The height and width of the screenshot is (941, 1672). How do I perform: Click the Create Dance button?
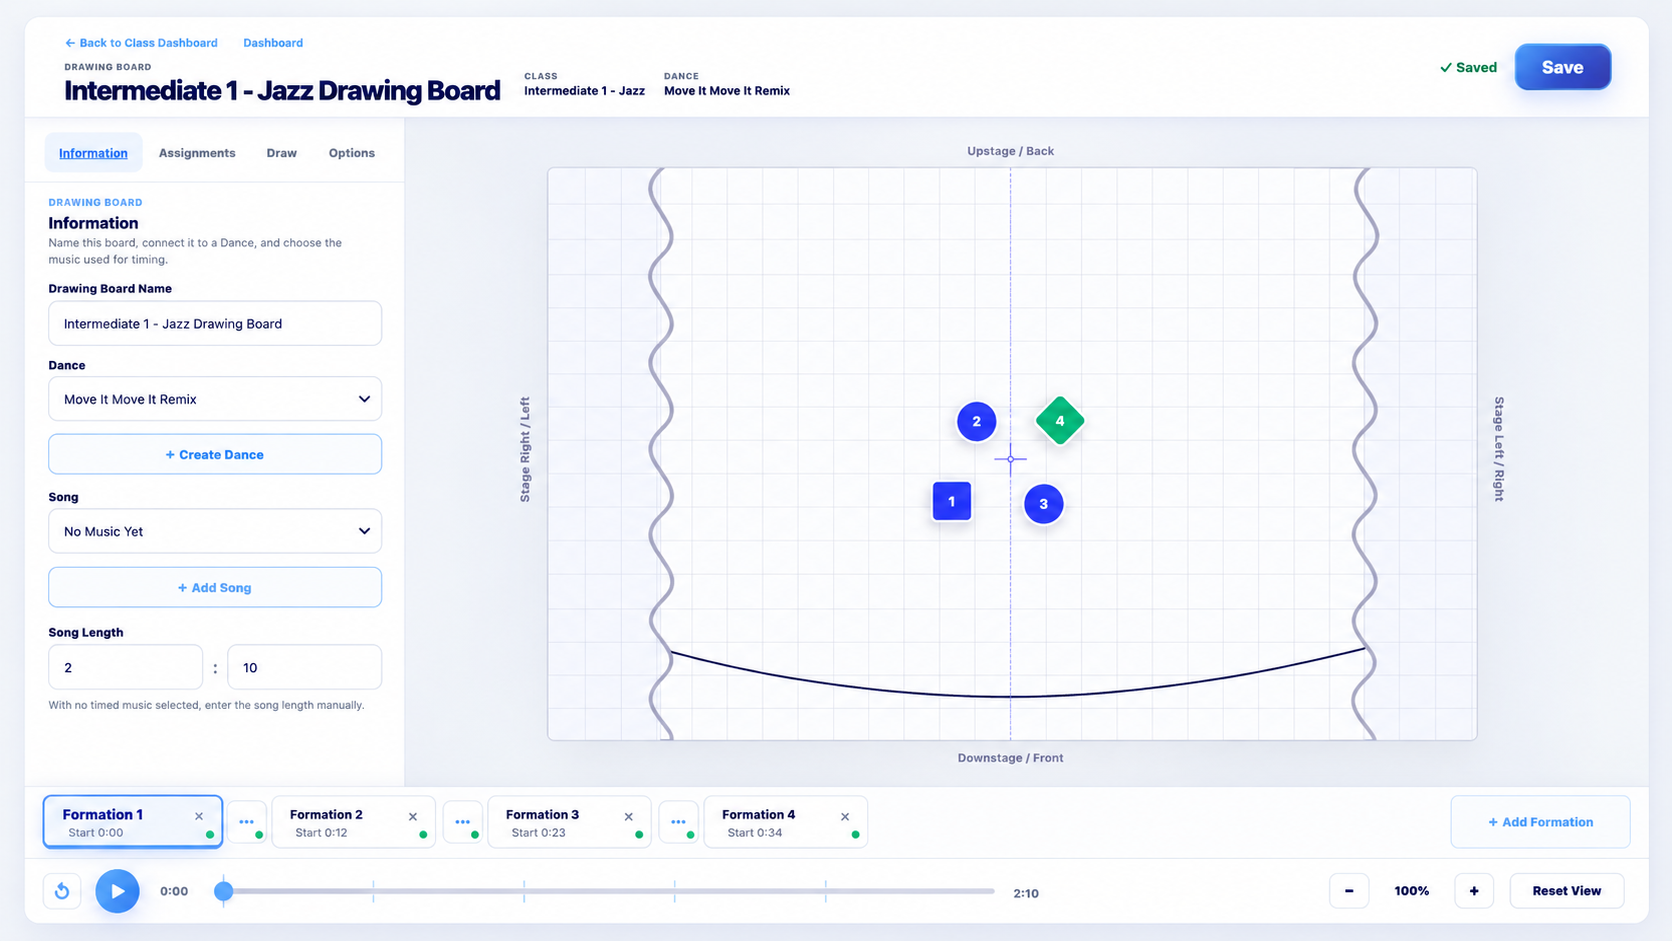pos(215,454)
